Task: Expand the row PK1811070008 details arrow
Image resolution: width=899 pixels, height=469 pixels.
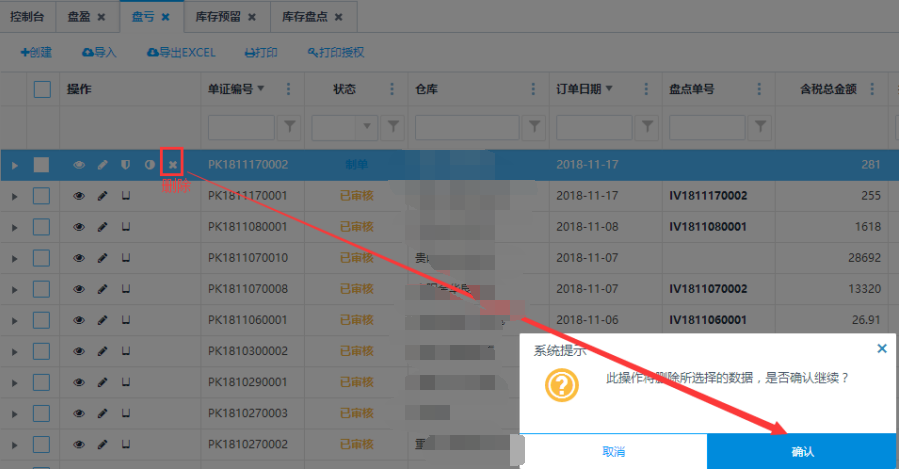Action: tap(14, 289)
